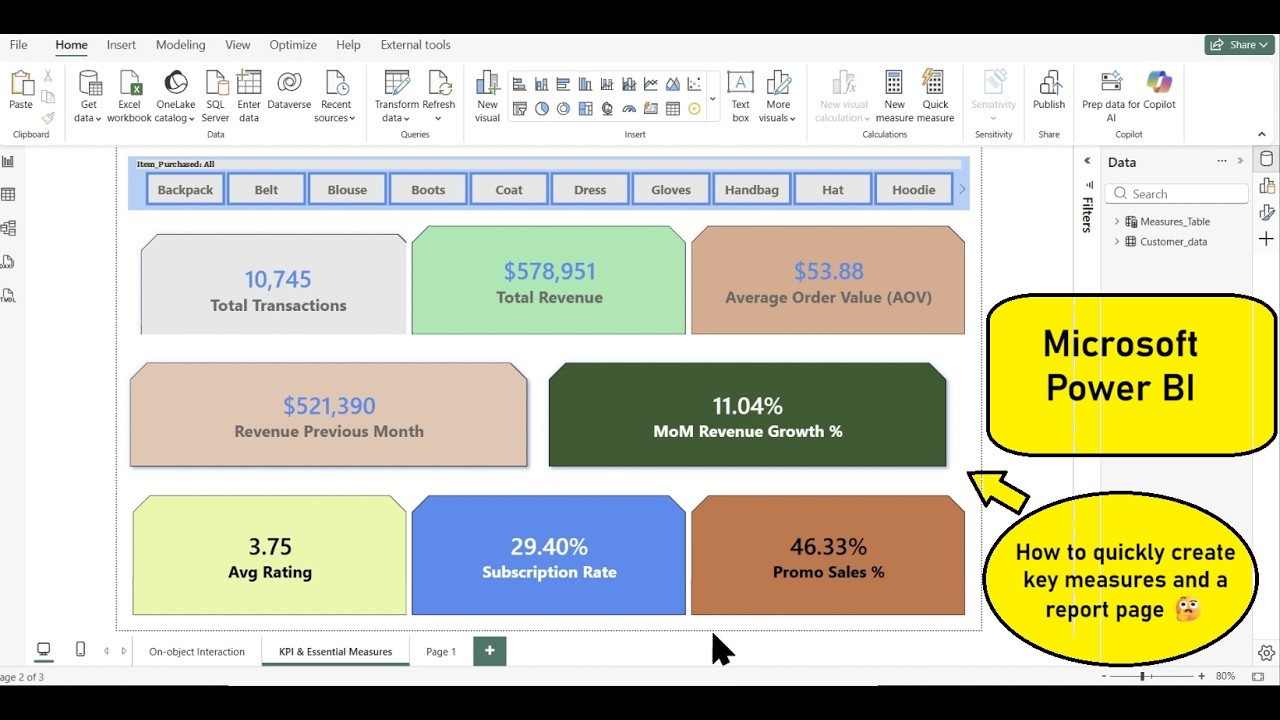The height and width of the screenshot is (720, 1280).
Task: Switch to desktop layout view
Action: (43, 650)
